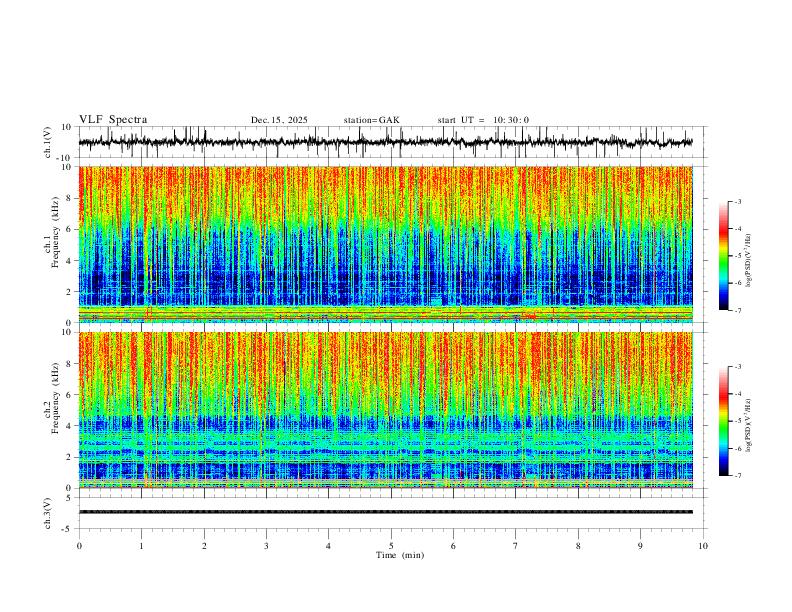Click the lower colorbar's log(PSD) unit label
This screenshot has width=792, height=612.
(749, 424)
